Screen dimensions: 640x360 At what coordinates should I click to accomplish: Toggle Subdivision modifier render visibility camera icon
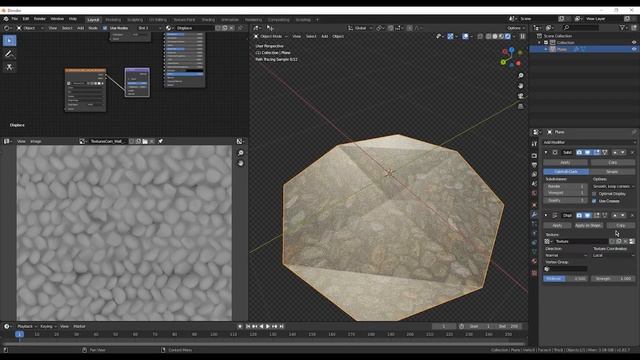click(x=579, y=152)
